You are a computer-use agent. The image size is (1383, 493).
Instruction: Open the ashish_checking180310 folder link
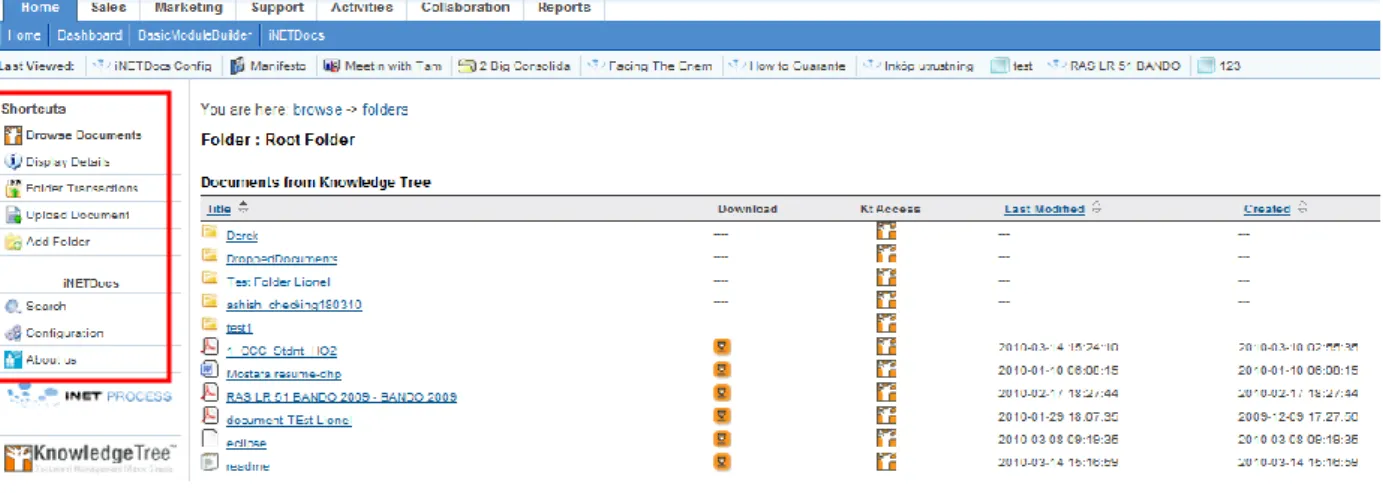click(294, 305)
